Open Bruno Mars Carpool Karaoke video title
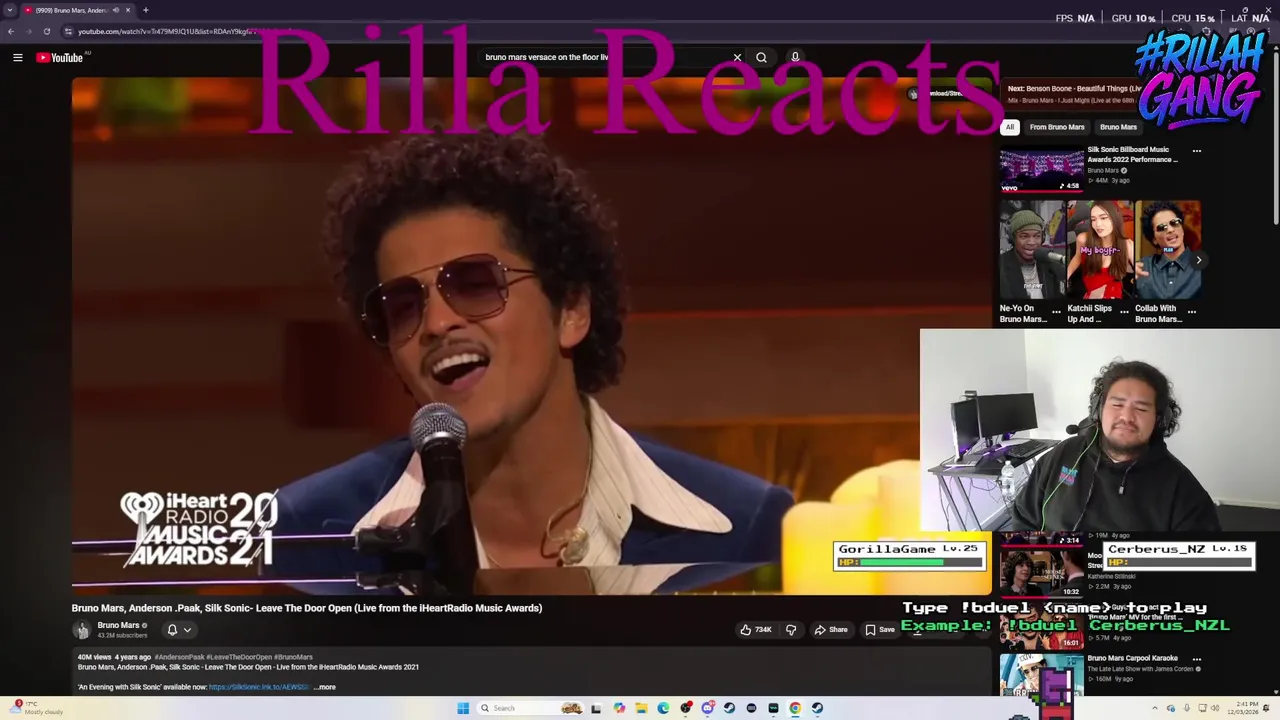The width and height of the screenshot is (1280, 720). (1132, 658)
